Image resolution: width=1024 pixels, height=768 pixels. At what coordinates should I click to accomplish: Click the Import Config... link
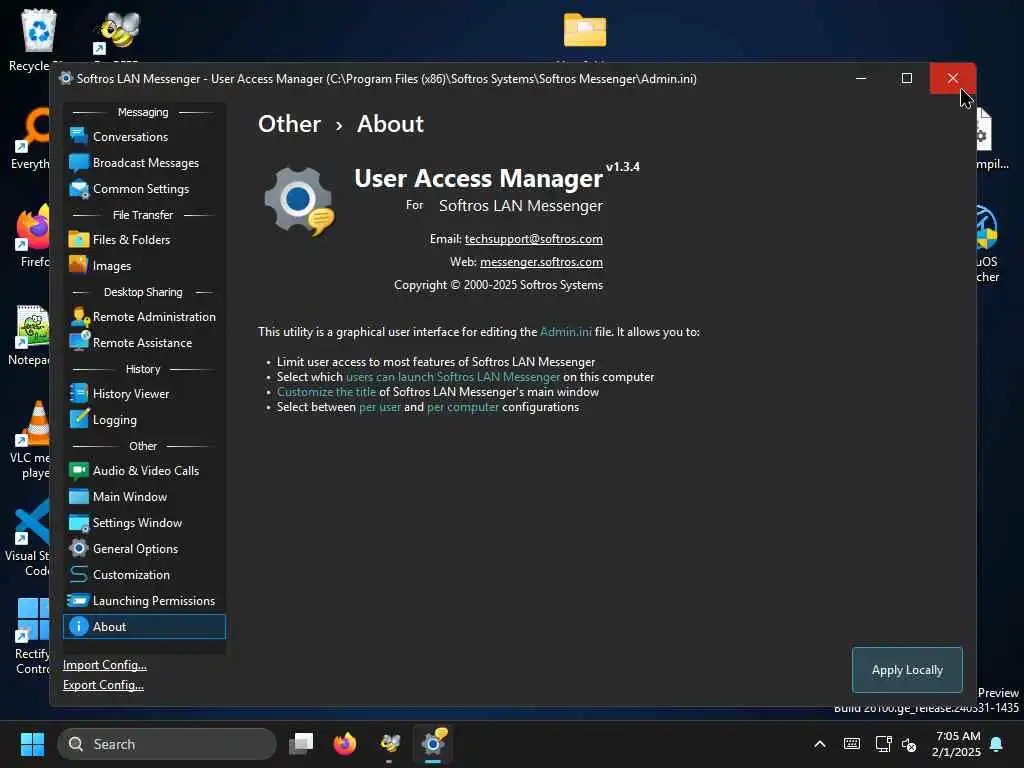(104, 665)
